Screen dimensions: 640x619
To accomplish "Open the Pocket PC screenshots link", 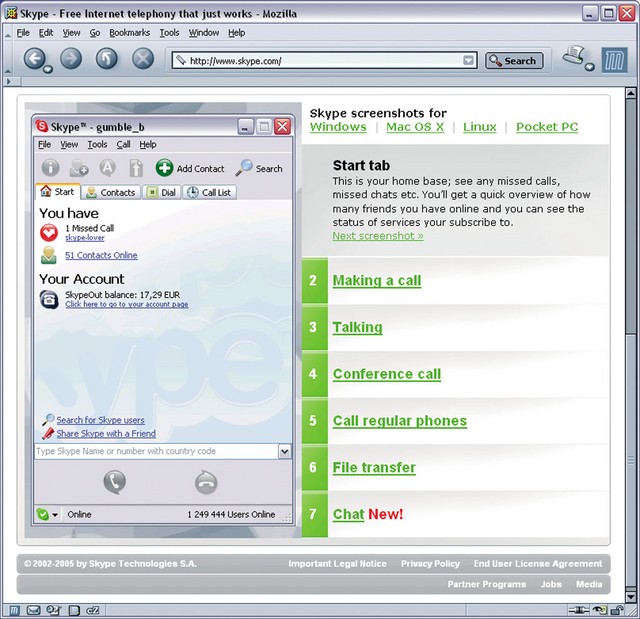I will point(547,127).
